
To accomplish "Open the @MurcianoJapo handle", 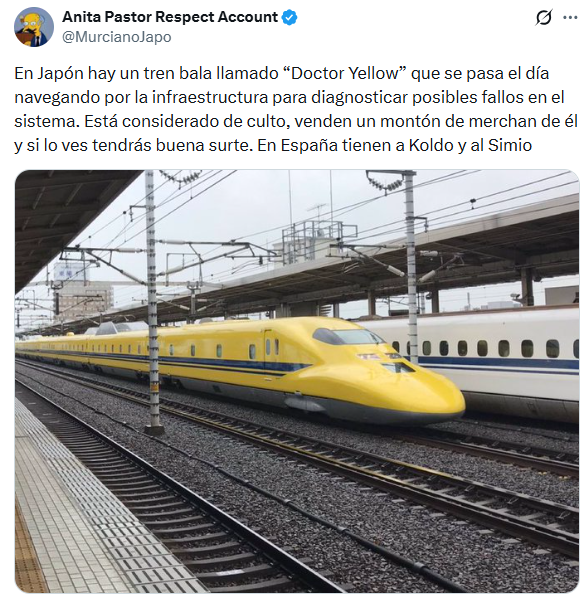I will coord(117,37).
